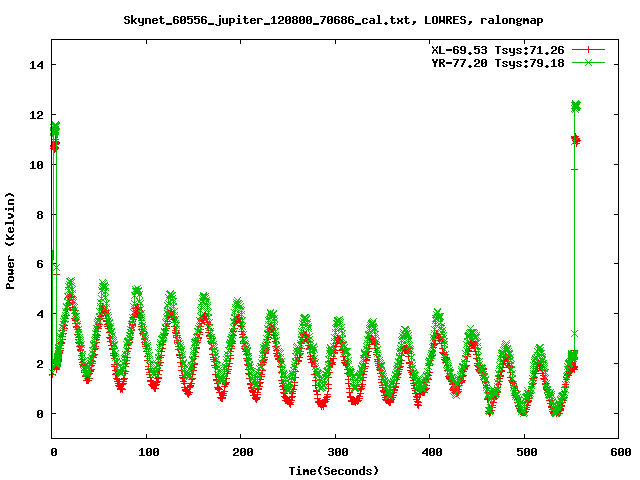This screenshot has width=640, height=480.
Task: Click the red marker on the left spike
Action: 54,146
